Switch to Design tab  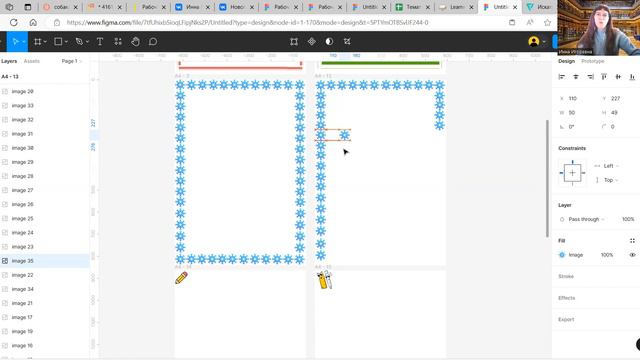point(567,61)
